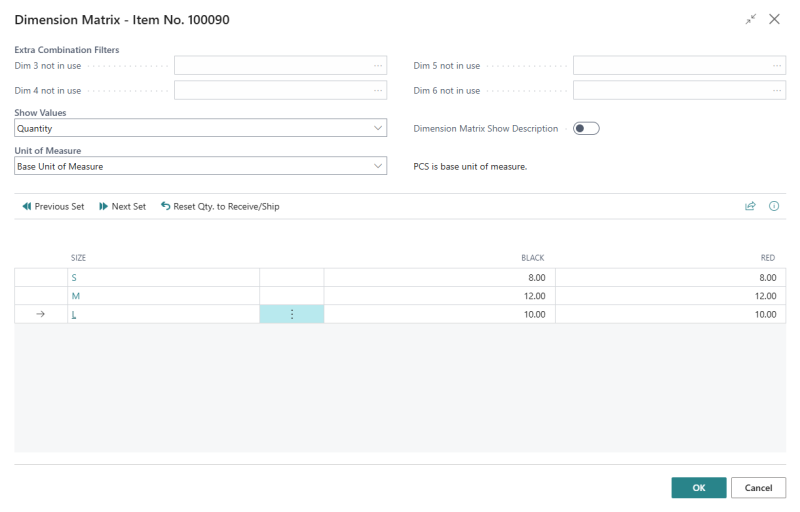The height and width of the screenshot is (512, 800).
Task: Click lookup dots in Dim 5 field
Action: 777,65
